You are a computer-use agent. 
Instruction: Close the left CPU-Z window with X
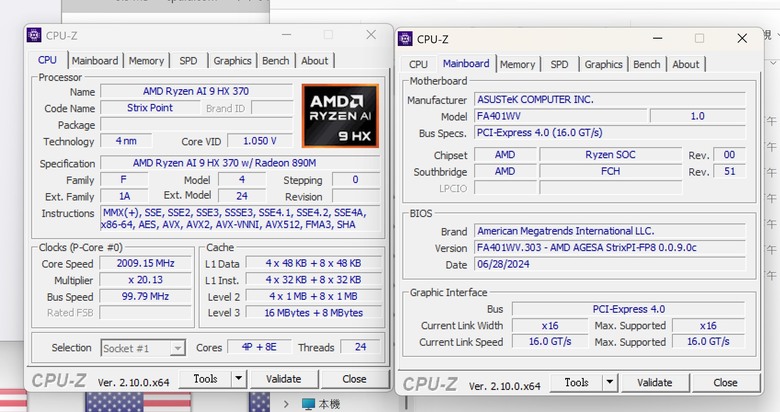pos(371,34)
